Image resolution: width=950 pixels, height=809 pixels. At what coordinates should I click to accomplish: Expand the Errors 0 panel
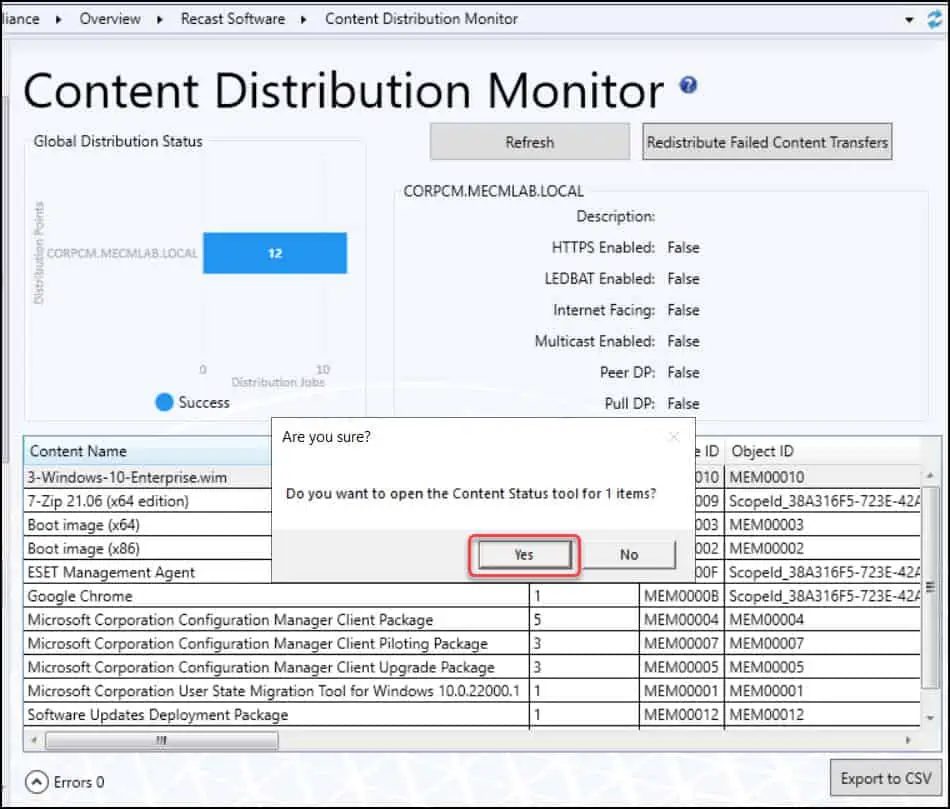click(36, 782)
